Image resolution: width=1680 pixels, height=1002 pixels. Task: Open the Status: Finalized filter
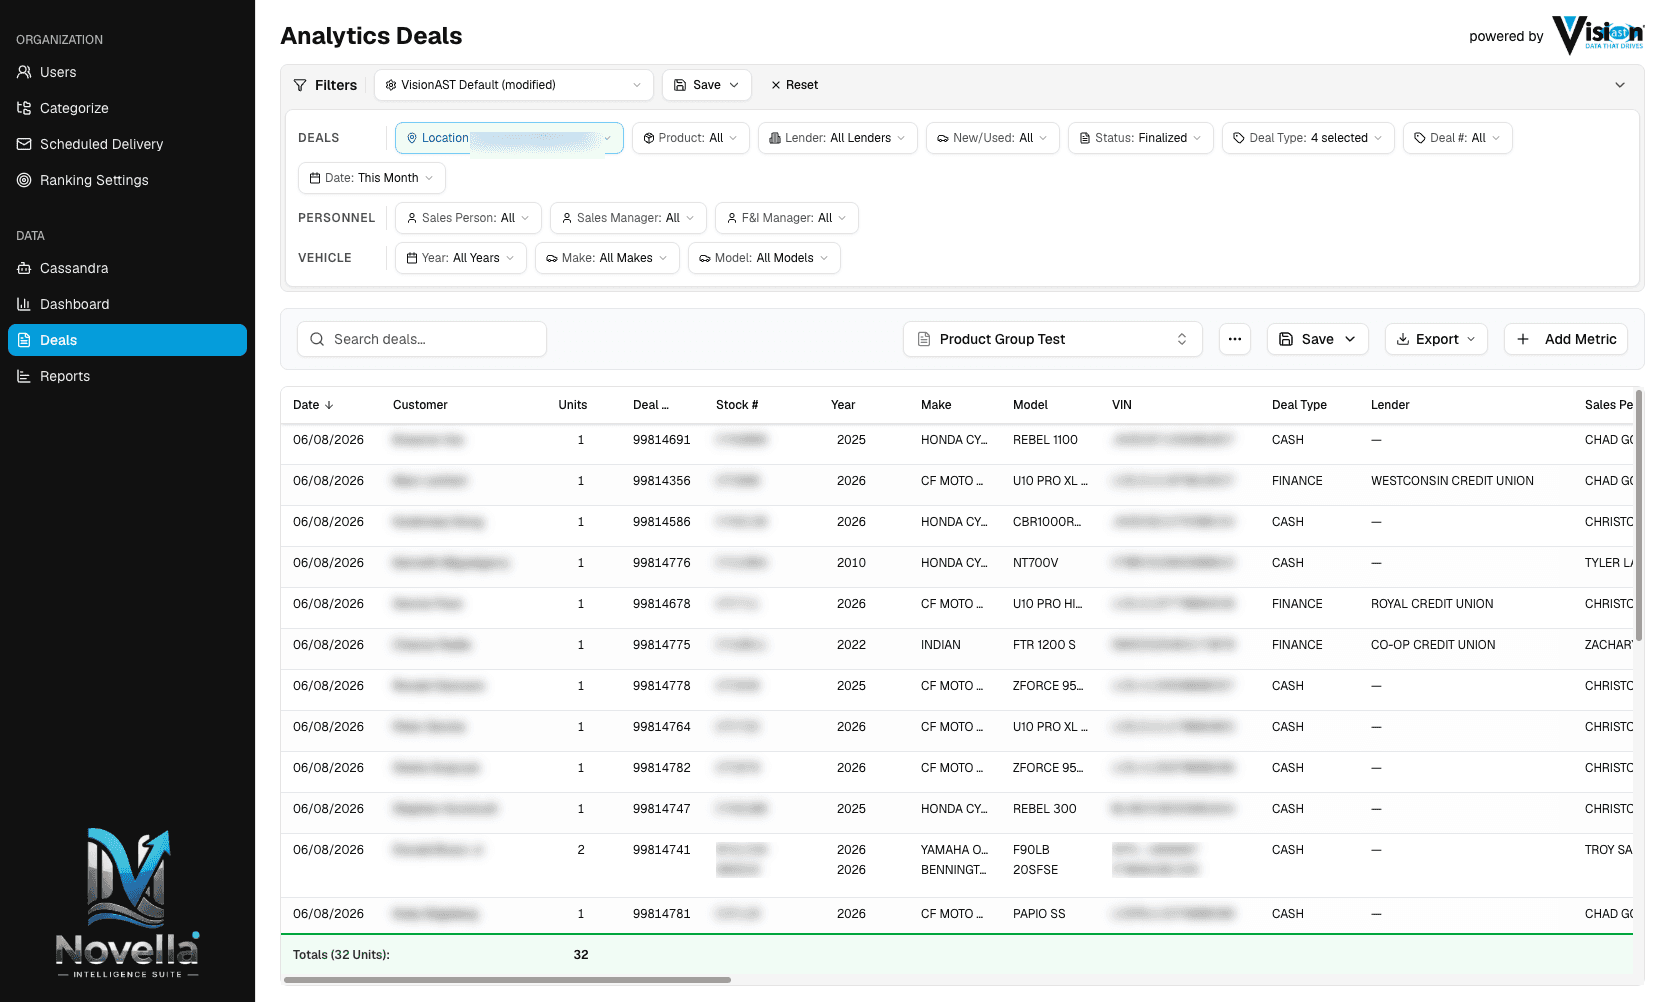pos(1141,138)
